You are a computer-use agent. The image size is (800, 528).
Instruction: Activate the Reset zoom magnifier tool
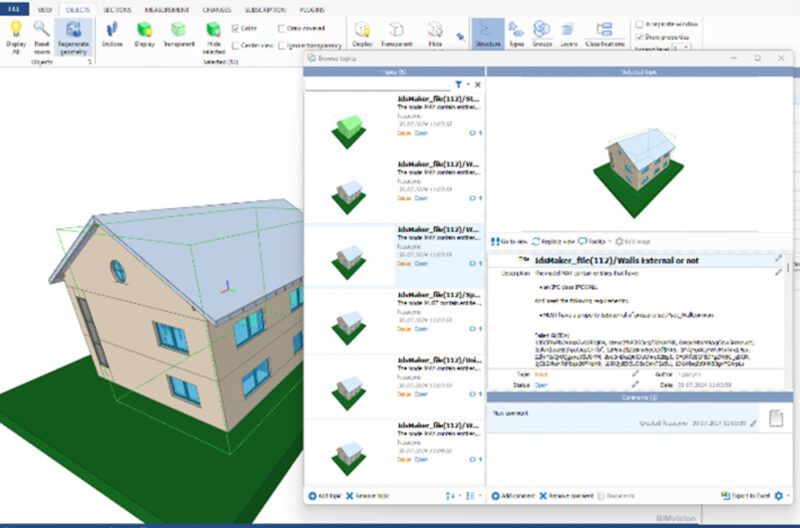(x=41, y=37)
